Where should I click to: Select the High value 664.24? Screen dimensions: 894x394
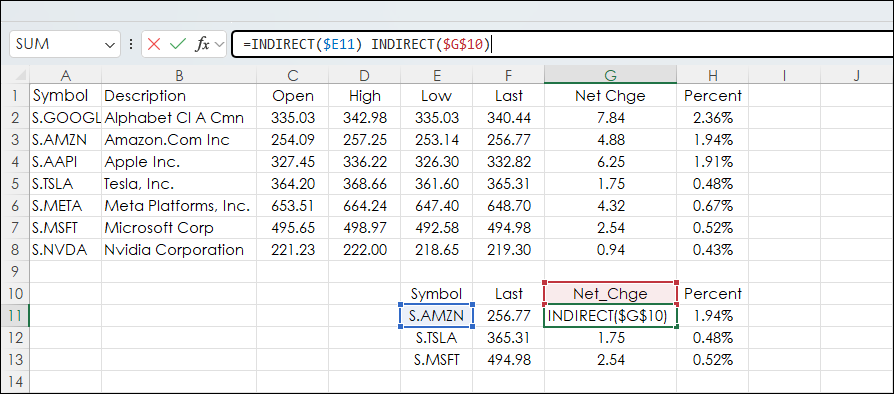click(x=364, y=205)
